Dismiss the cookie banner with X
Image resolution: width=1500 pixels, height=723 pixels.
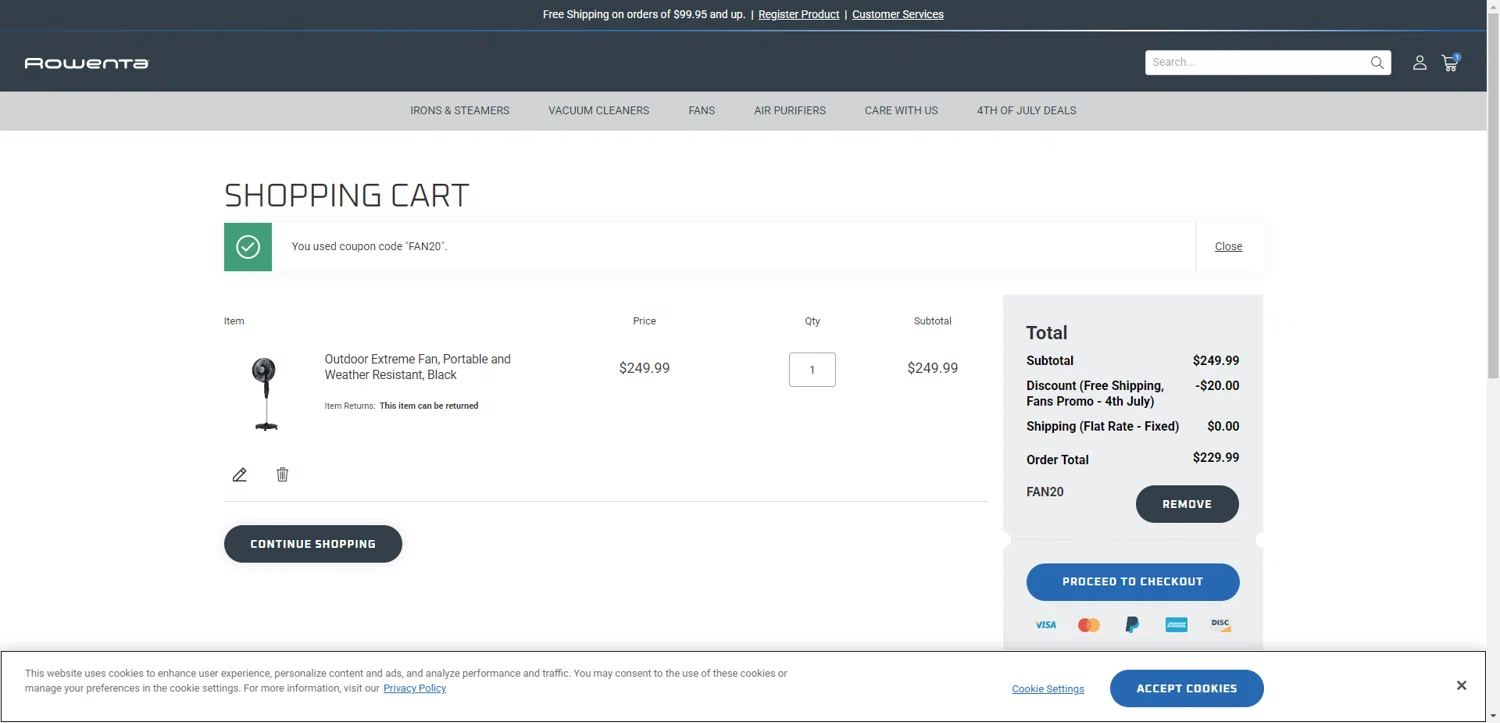[x=1461, y=686]
